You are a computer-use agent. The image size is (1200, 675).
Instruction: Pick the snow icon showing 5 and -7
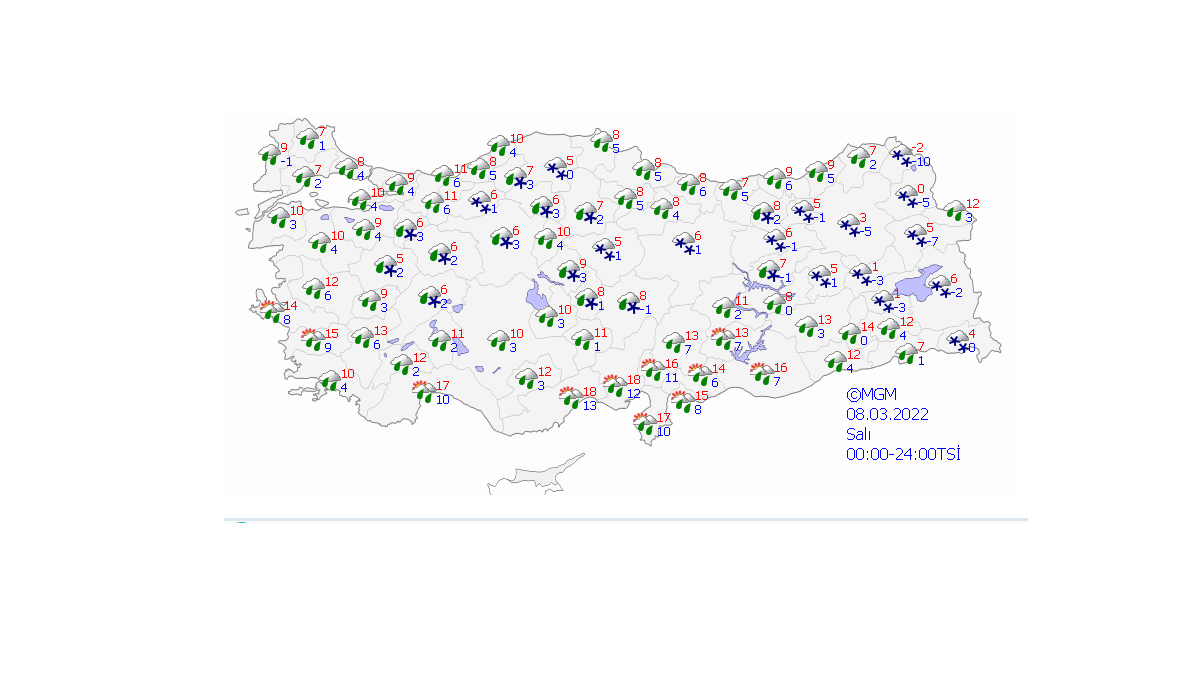[x=916, y=236]
